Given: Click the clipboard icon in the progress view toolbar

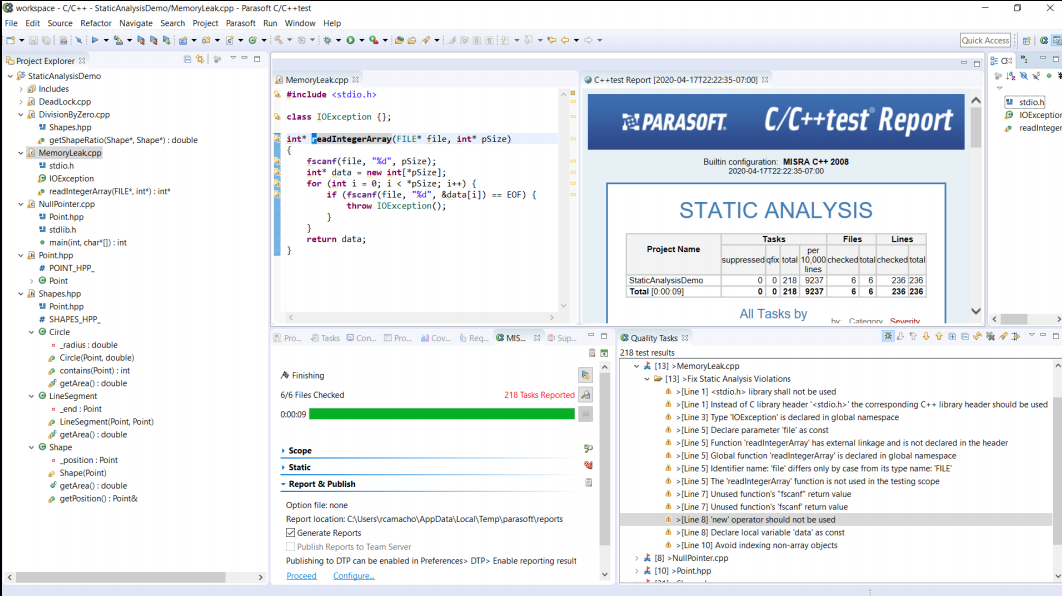Looking at the screenshot, I should pyautogui.click(x=592, y=353).
